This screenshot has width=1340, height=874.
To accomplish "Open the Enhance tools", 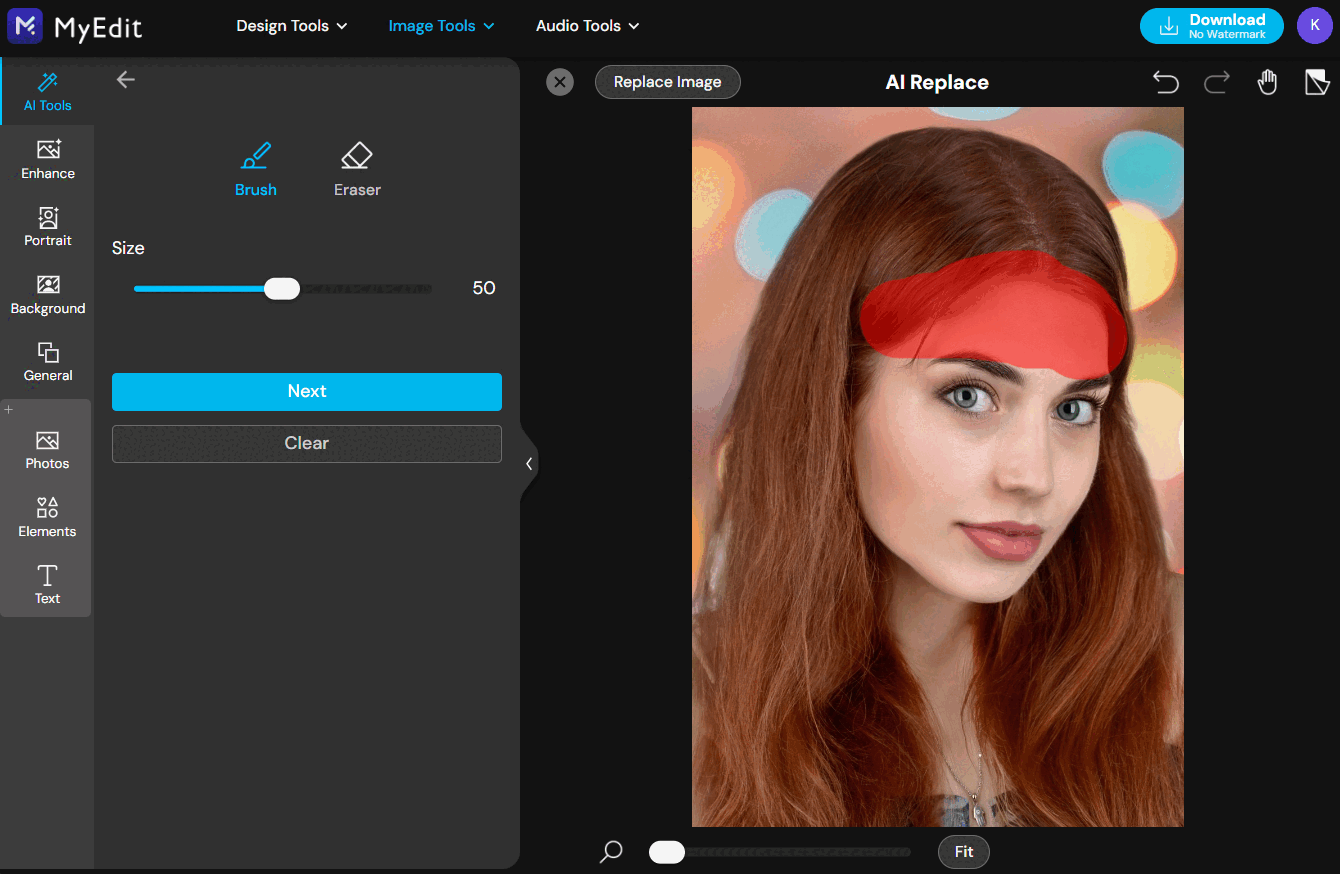I will [48, 160].
